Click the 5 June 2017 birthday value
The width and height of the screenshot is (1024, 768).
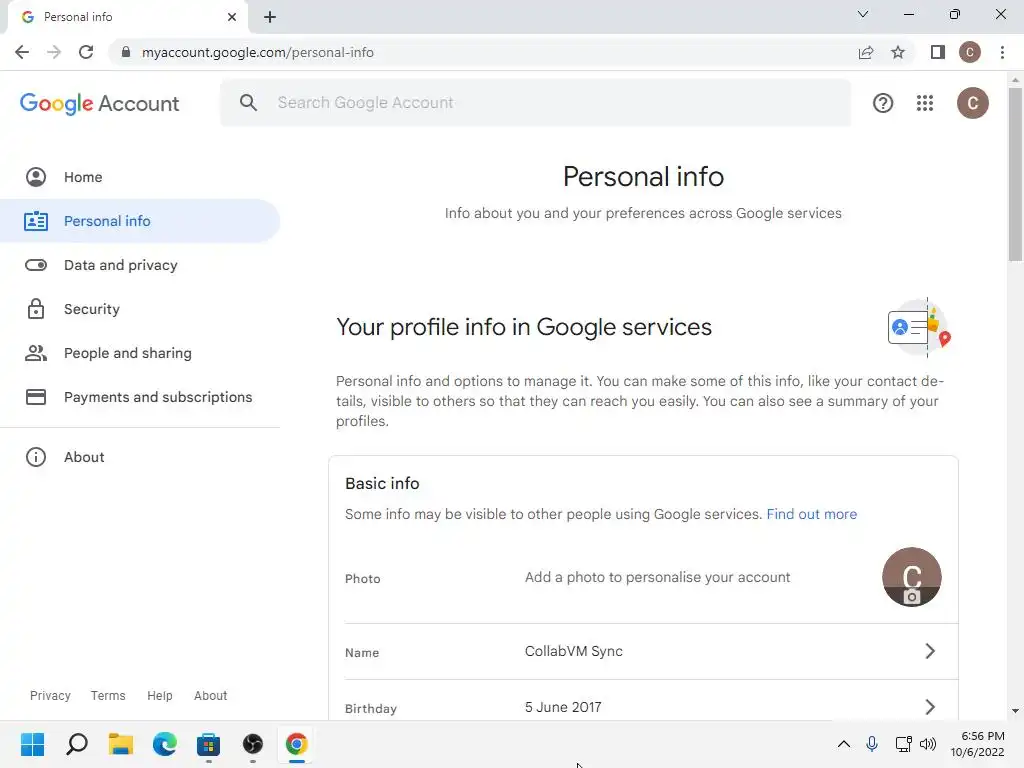(563, 707)
